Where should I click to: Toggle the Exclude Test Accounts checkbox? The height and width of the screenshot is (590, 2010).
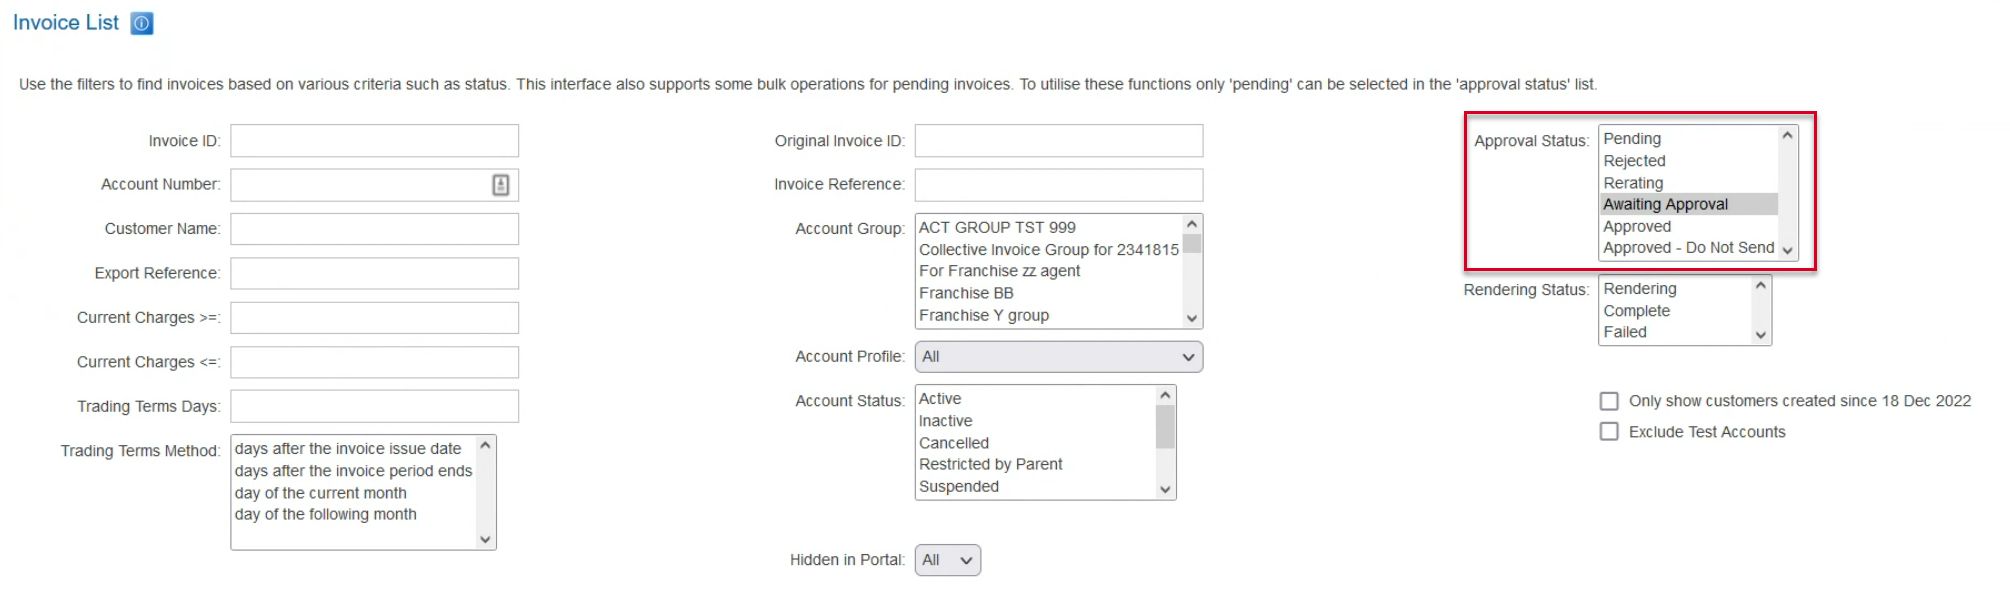pos(1609,432)
